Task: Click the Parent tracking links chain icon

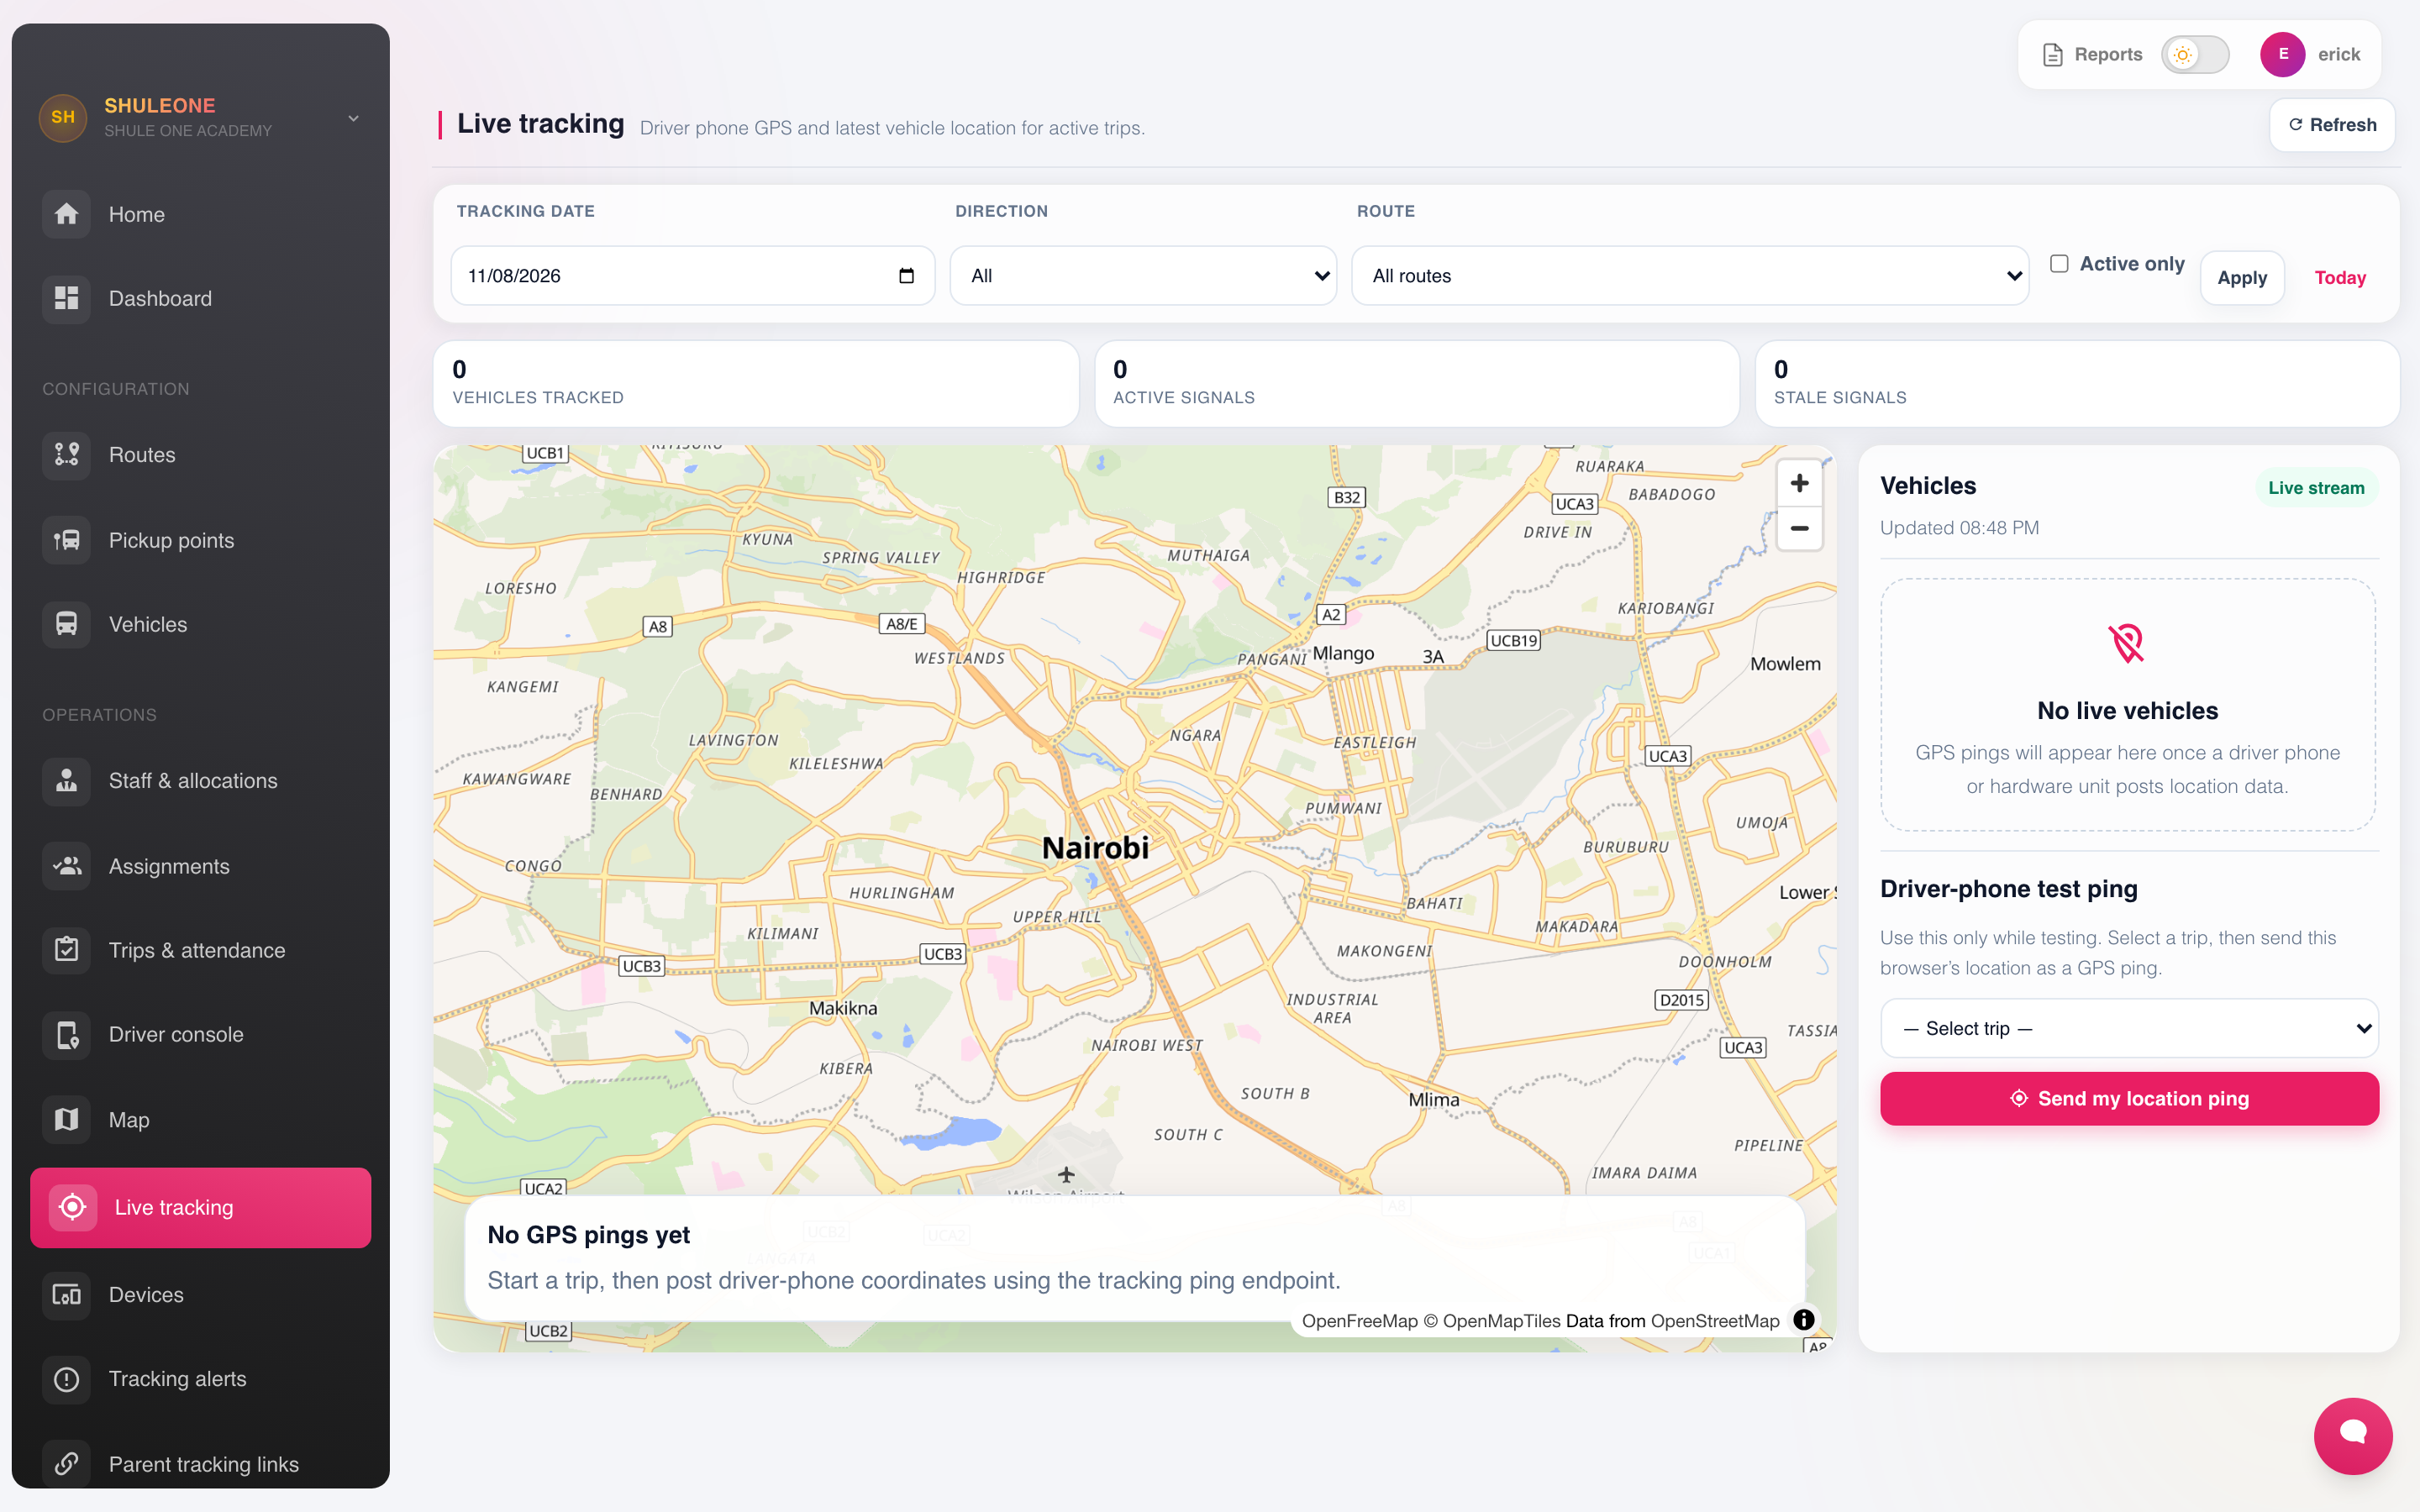Action: (x=66, y=1464)
